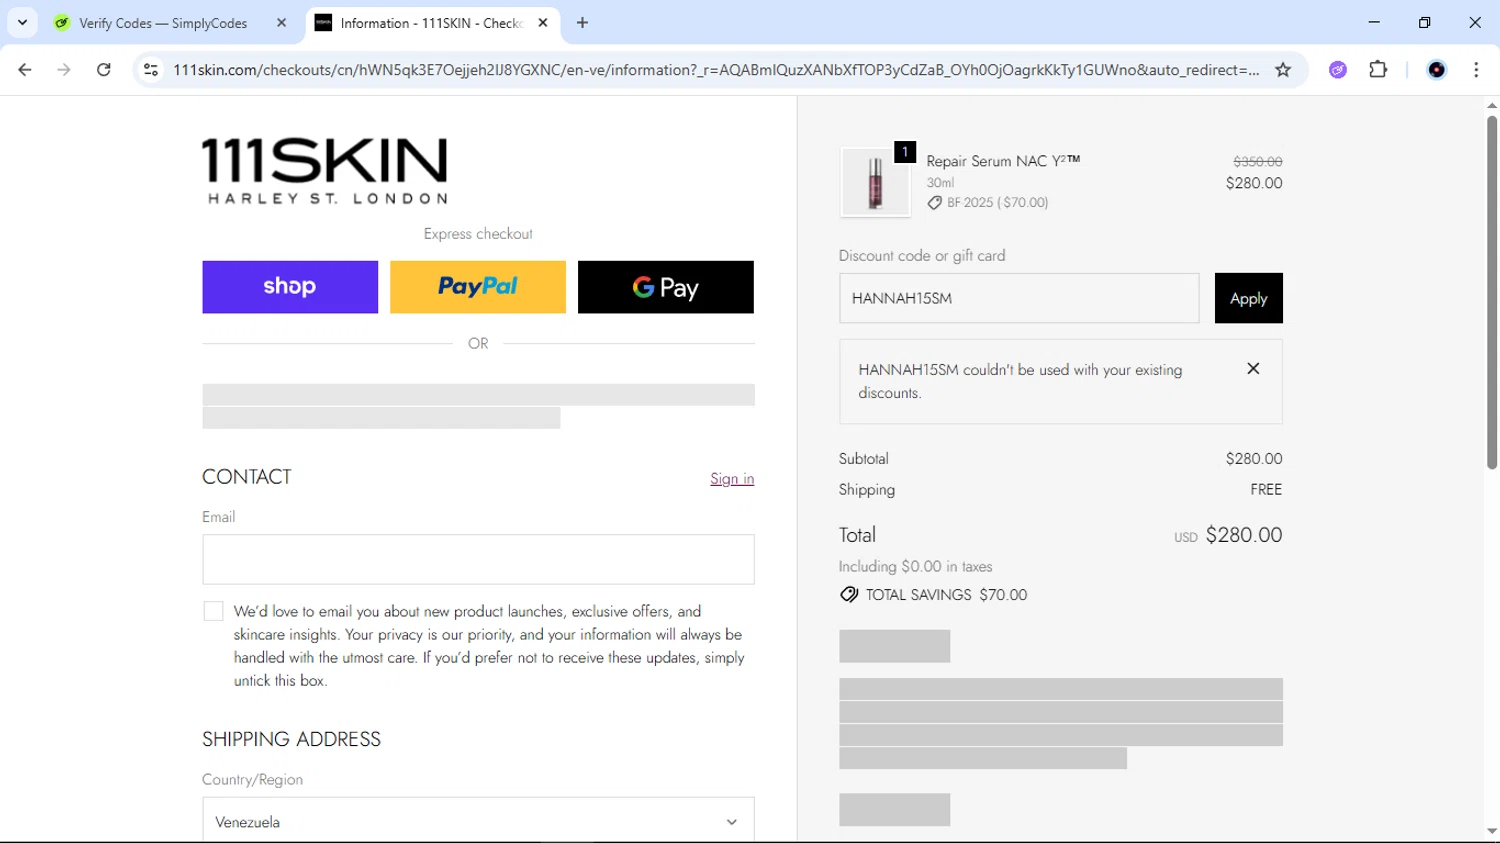This screenshot has height=843, width=1500.
Task: Go back to the previous page
Action: click(x=25, y=70)
